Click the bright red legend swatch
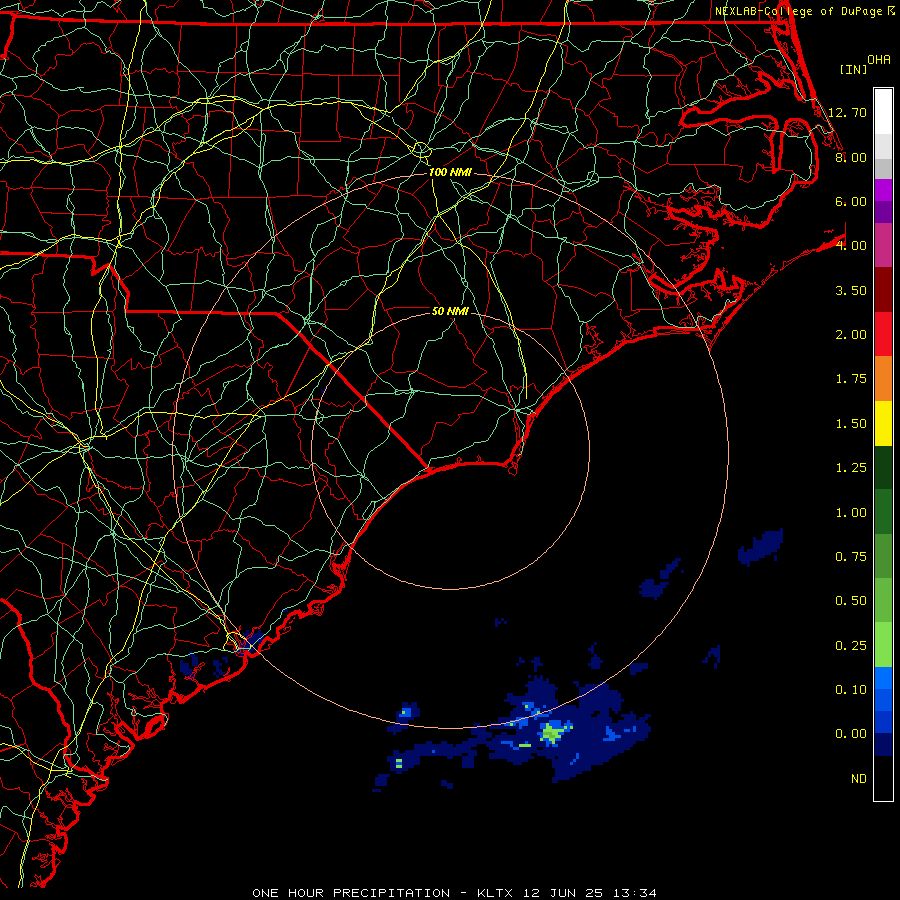The image size is (900, 900). [883, 334]
